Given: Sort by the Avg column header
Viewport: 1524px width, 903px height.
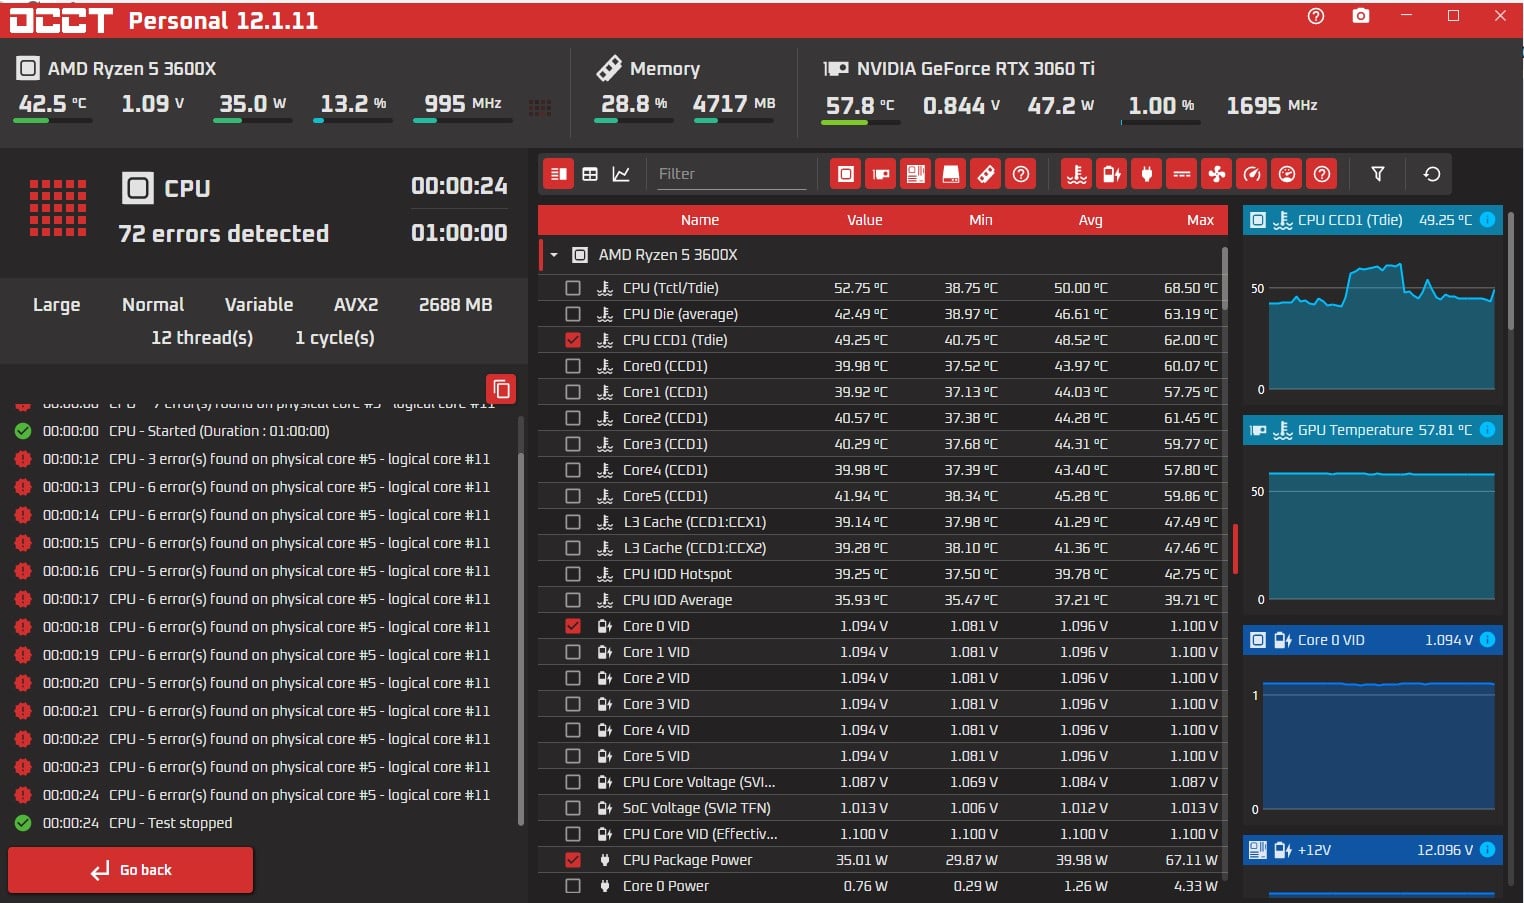Looking at the screenshot, I should pos(1091,220).
